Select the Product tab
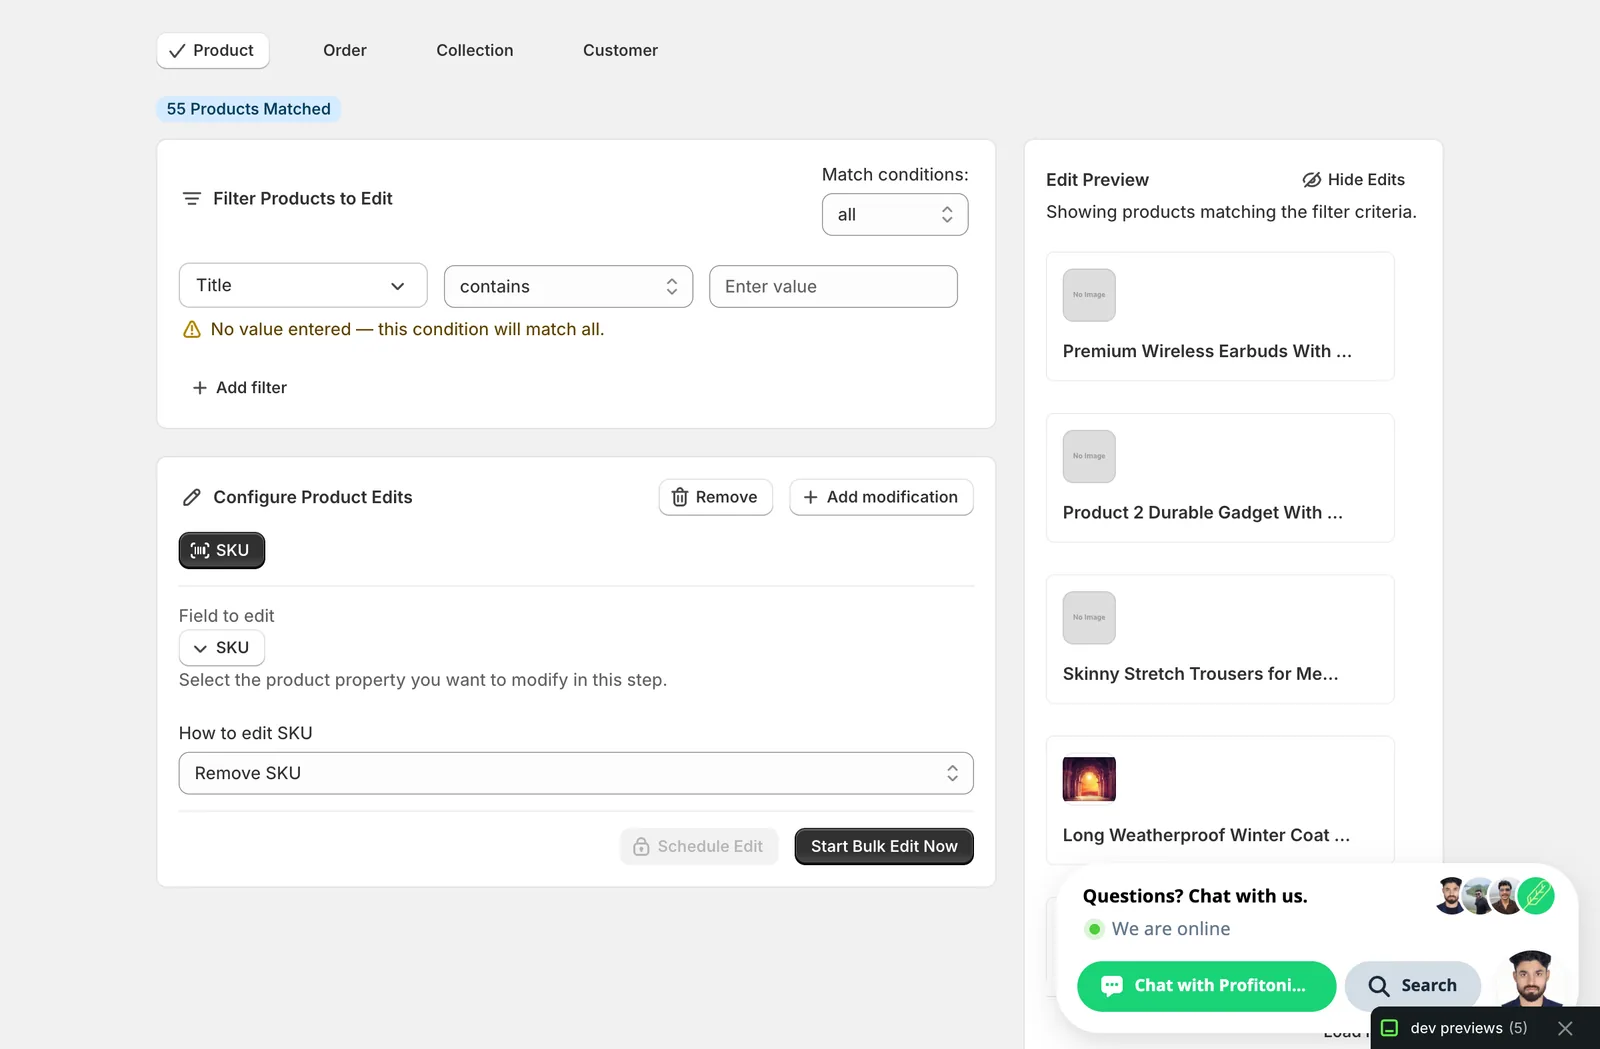 tap(212, 51)
